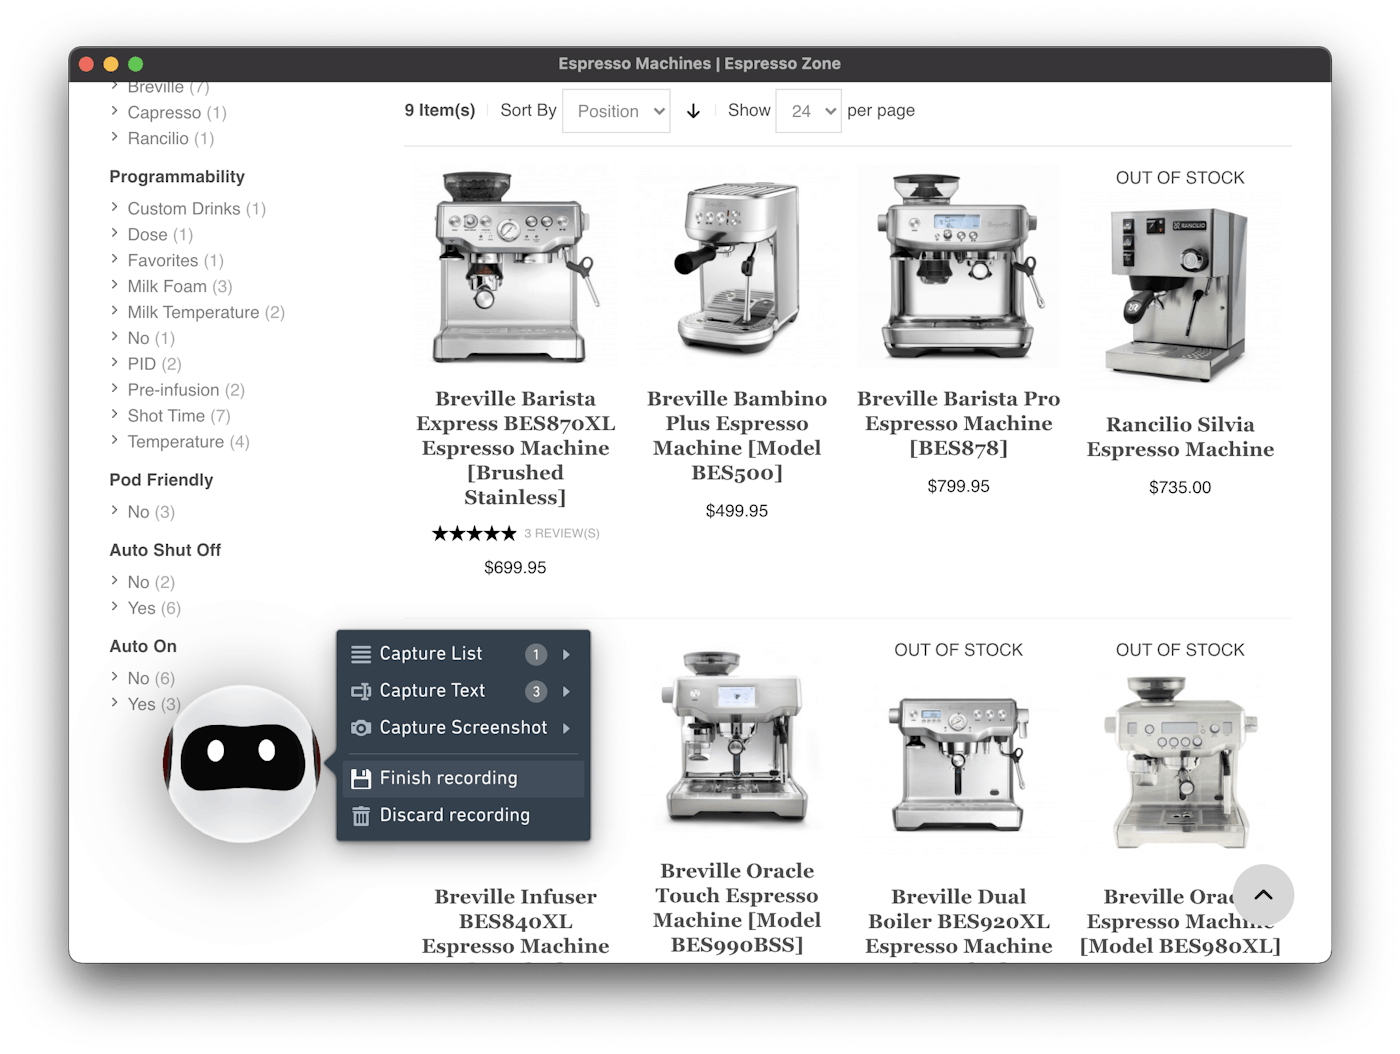Expand Capture Screenshot submenu arrow

566,728
